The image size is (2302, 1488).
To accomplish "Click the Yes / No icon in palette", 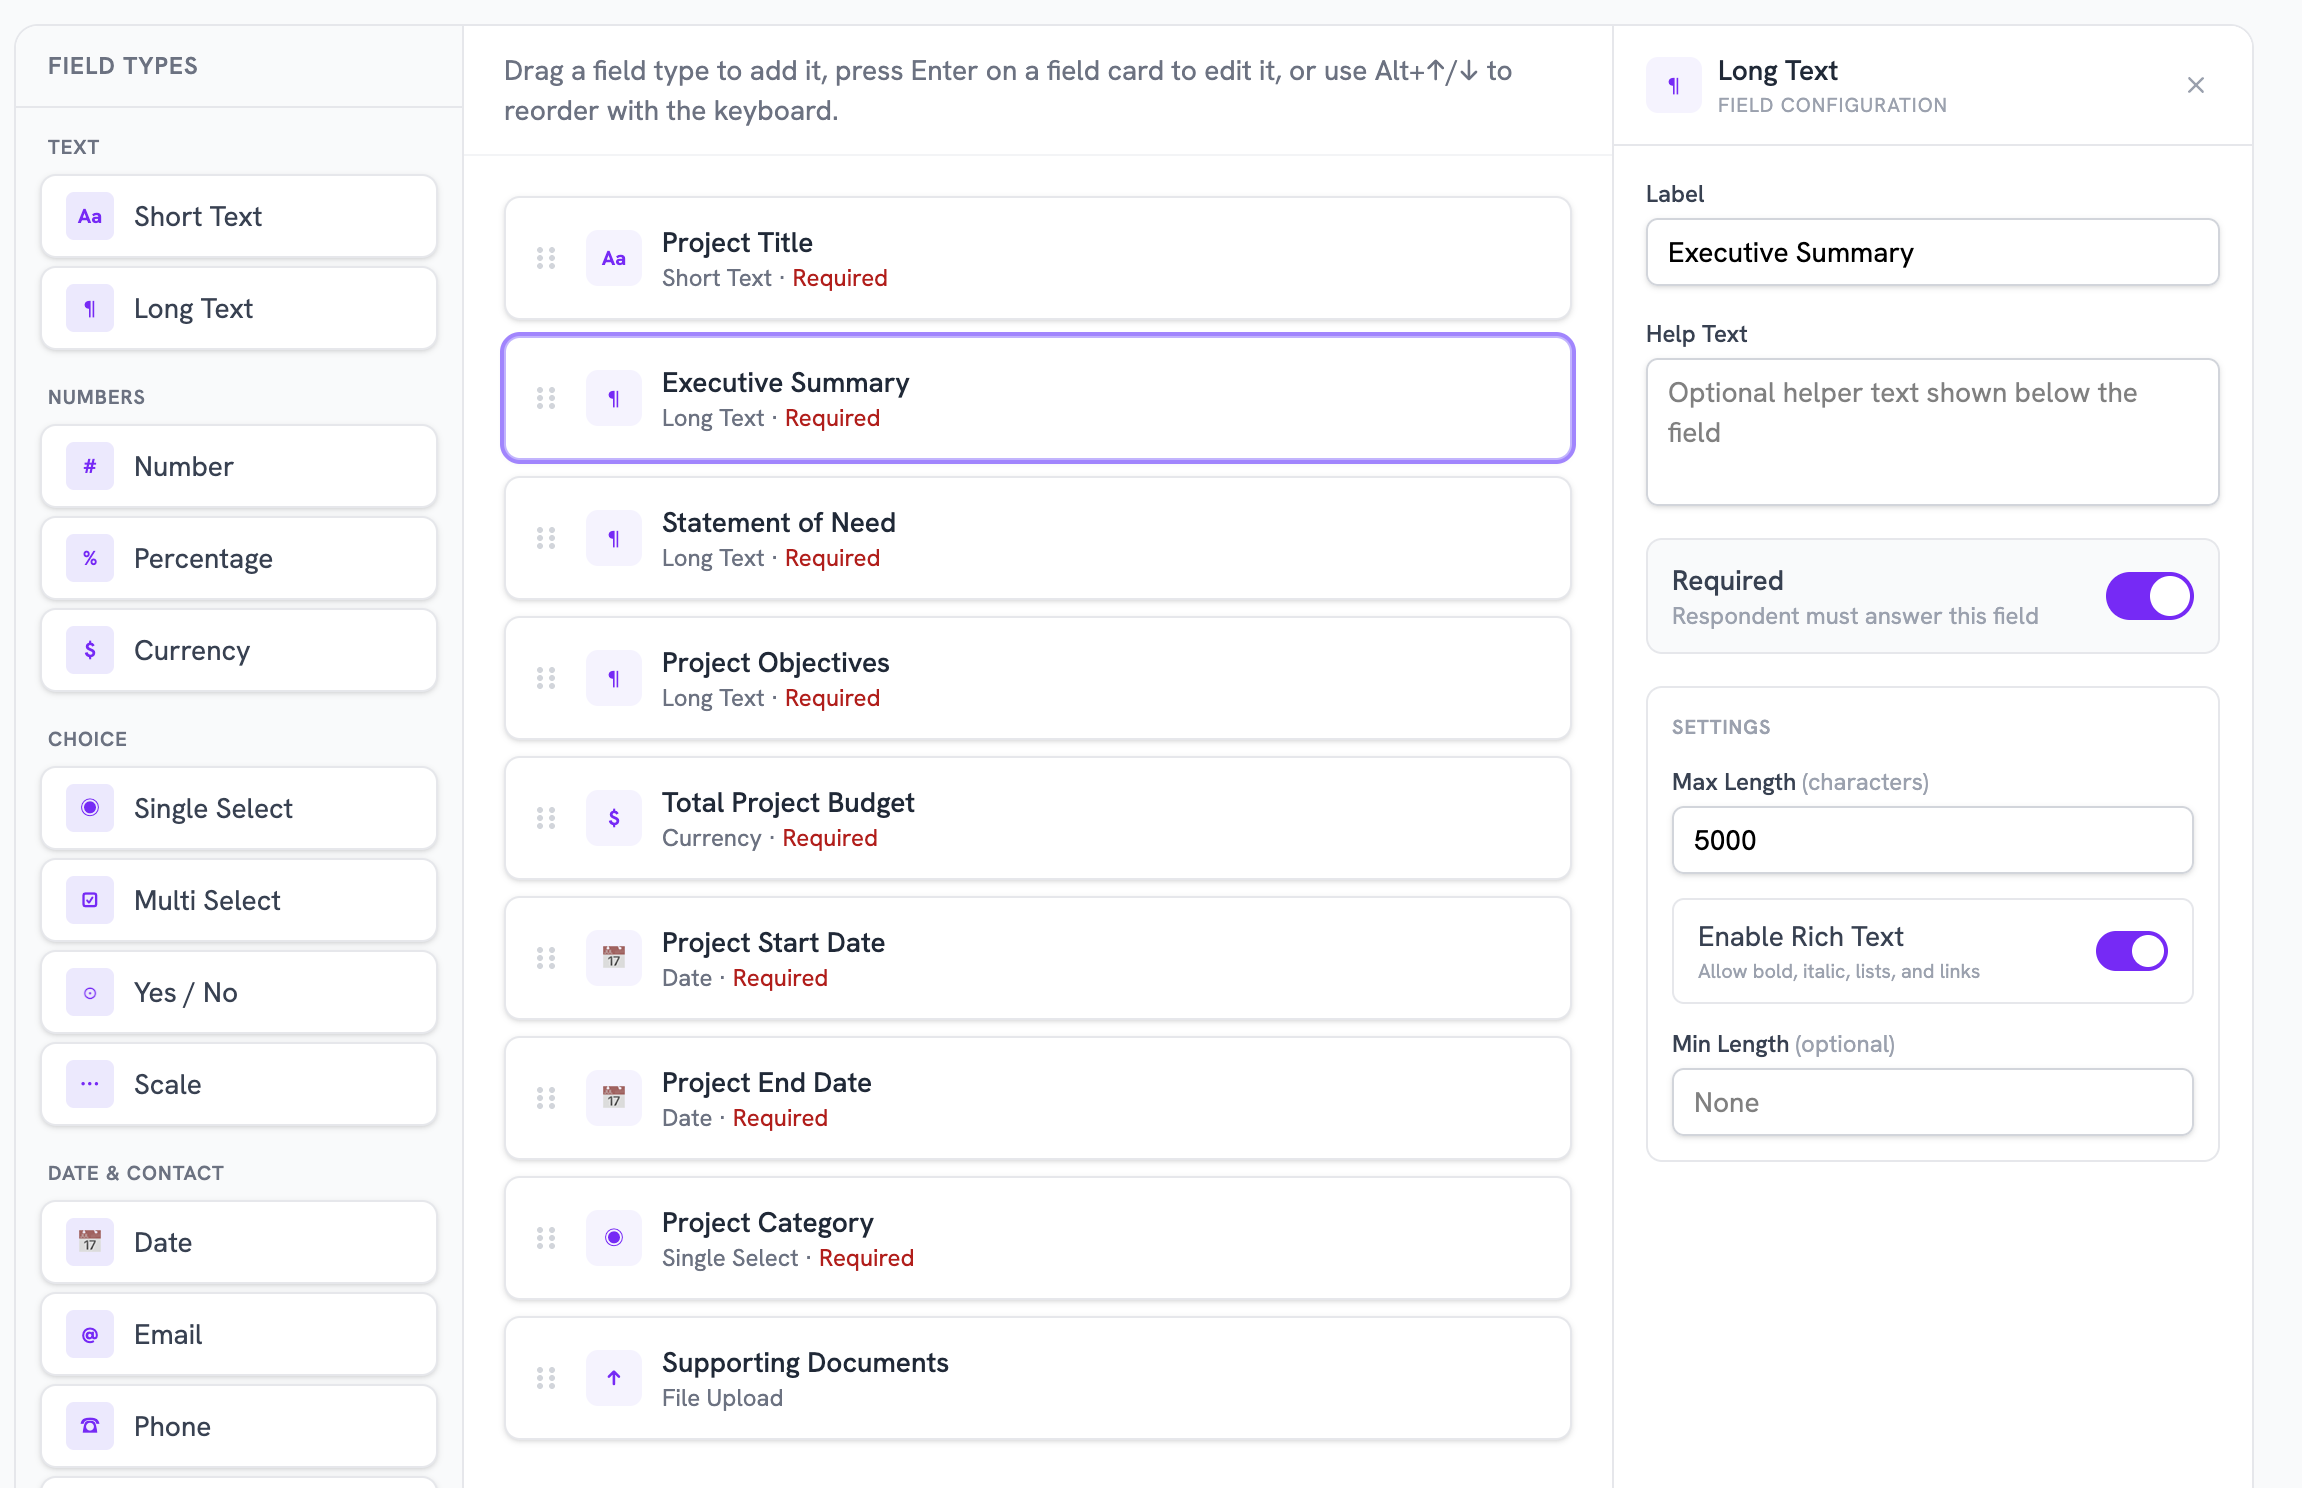I will (x=90, y=993).
